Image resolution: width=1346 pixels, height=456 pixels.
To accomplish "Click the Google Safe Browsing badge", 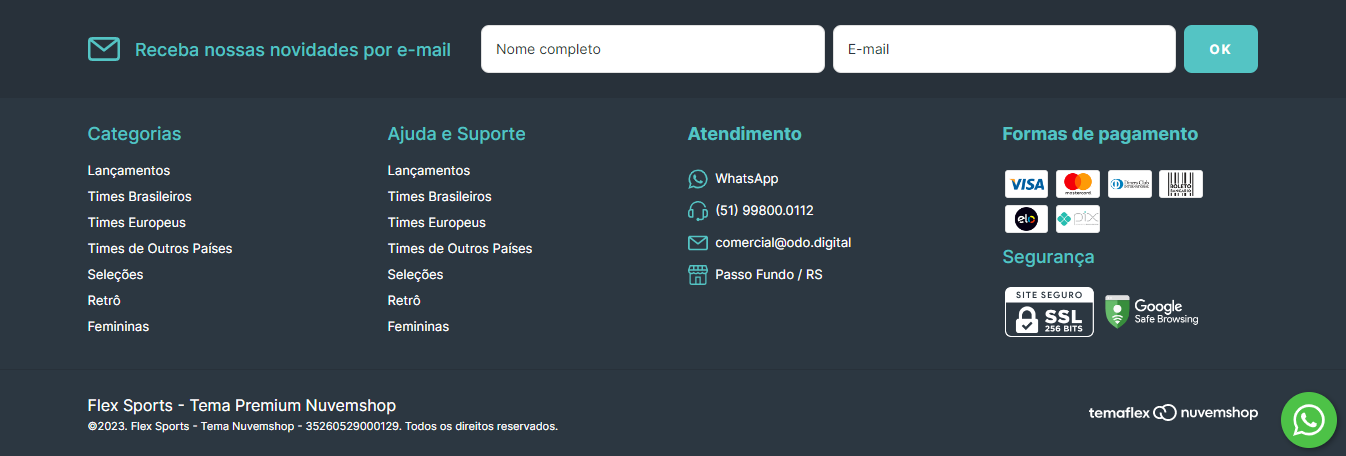I will pos(1152,312).
